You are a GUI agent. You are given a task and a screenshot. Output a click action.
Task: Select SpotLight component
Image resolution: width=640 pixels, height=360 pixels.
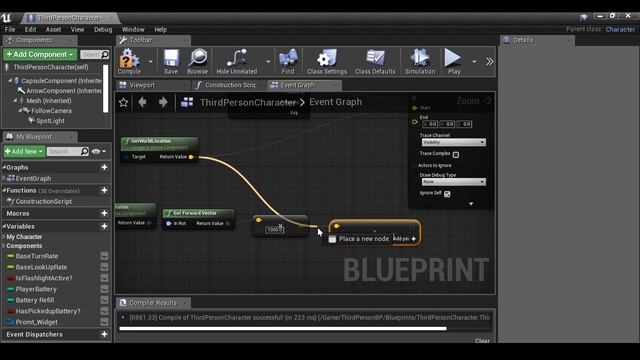click(51, 121)
